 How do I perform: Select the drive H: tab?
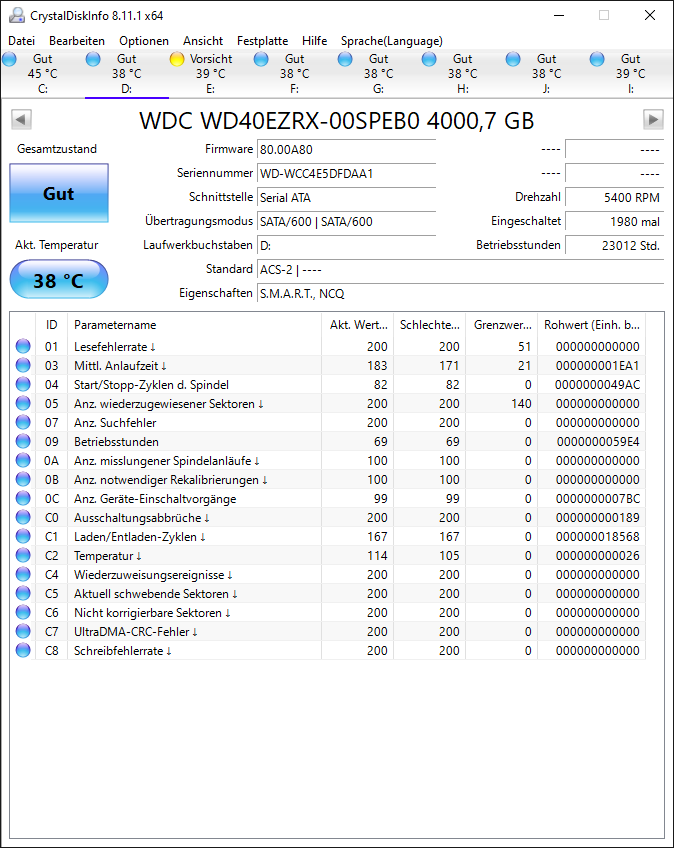462,74
